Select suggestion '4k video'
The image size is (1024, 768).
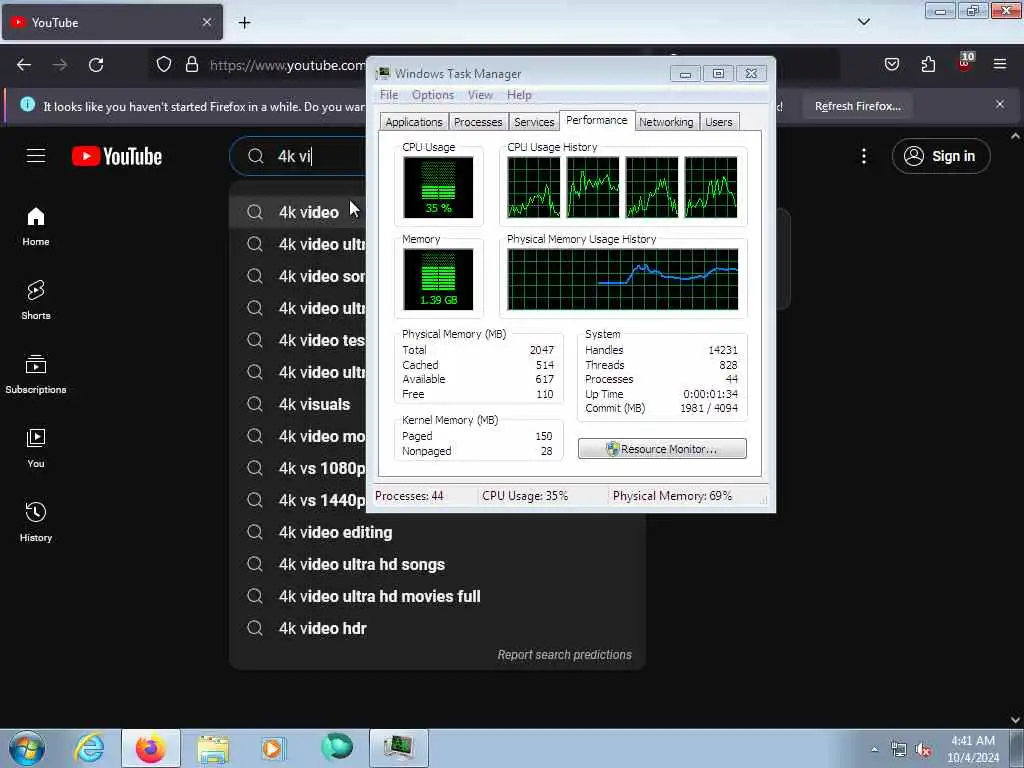coord(298,212)
